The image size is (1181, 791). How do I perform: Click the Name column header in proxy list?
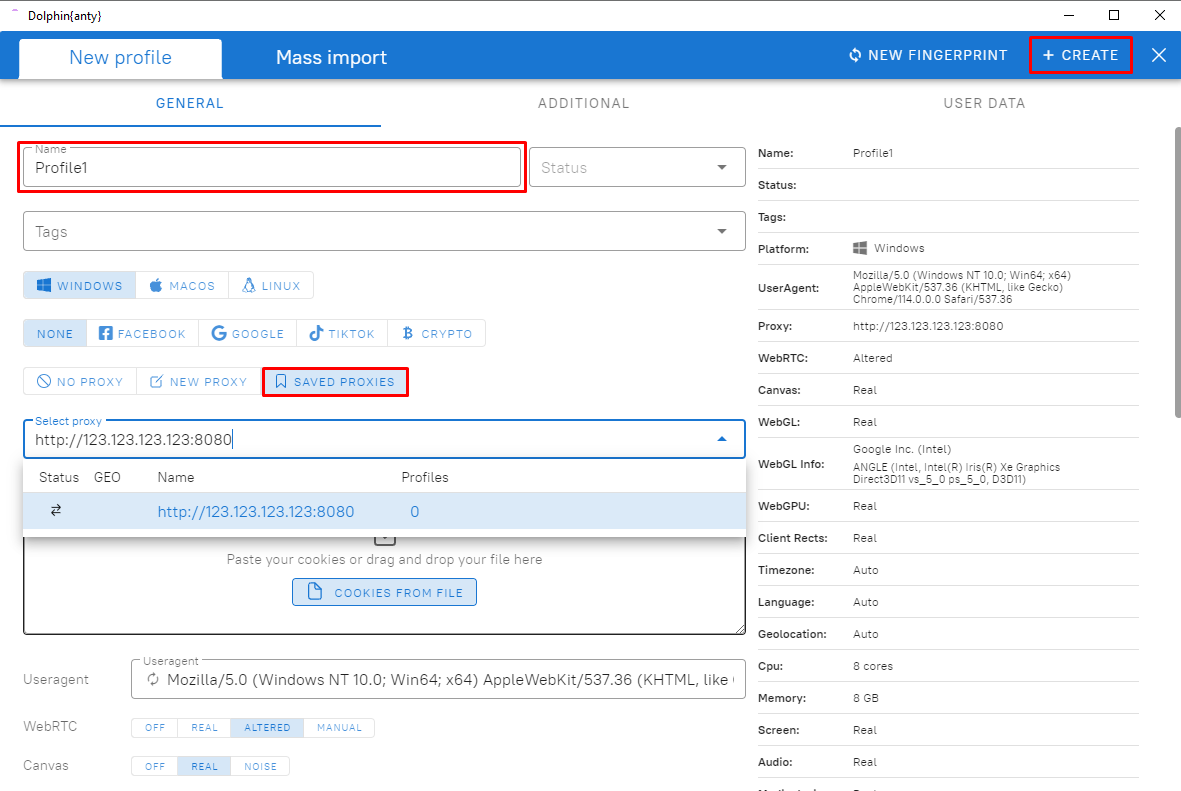click(175, 477)
